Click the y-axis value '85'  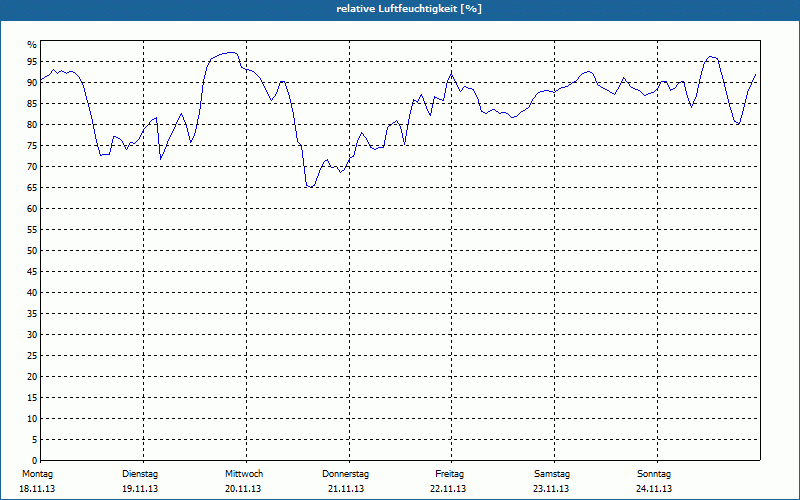[32, 104]
